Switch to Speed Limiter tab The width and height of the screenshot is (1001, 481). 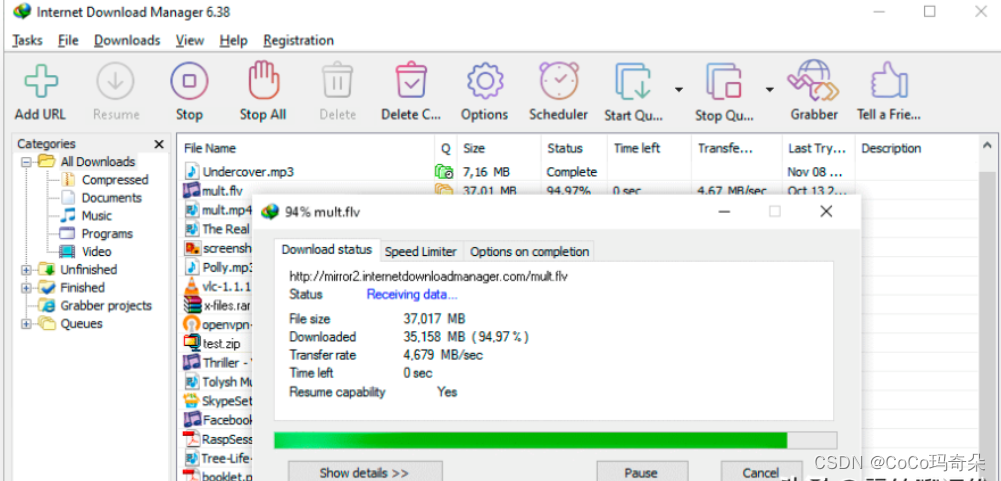pos(421,252)
